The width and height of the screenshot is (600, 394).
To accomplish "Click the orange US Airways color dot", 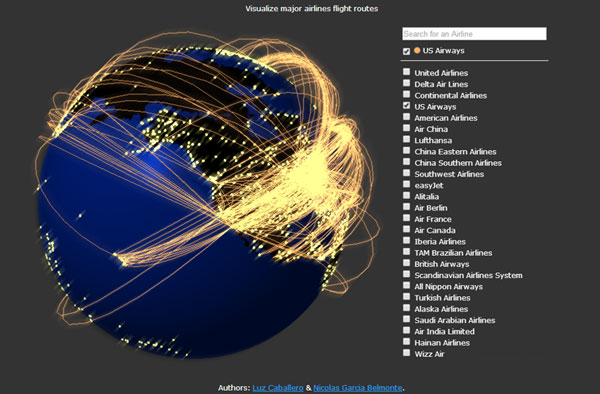I will click(417, 50).
